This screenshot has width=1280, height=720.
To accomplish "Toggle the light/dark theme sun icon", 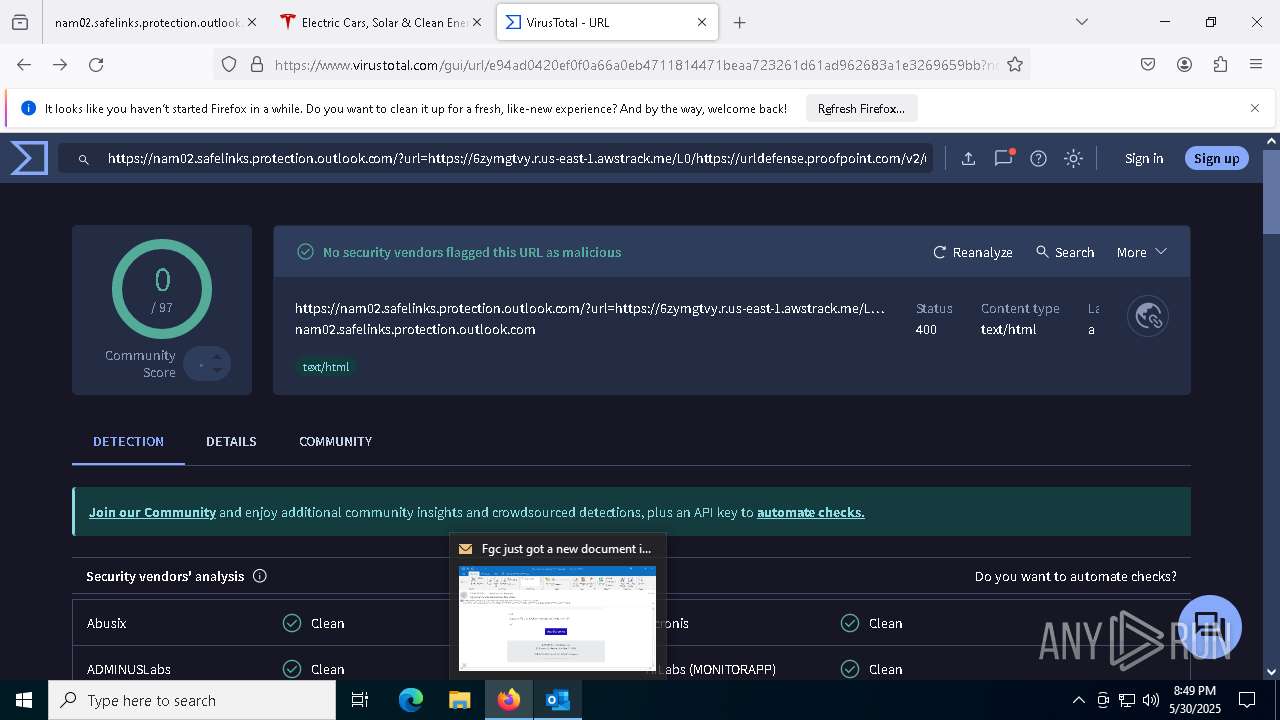I will click(x=1073, y=158).
